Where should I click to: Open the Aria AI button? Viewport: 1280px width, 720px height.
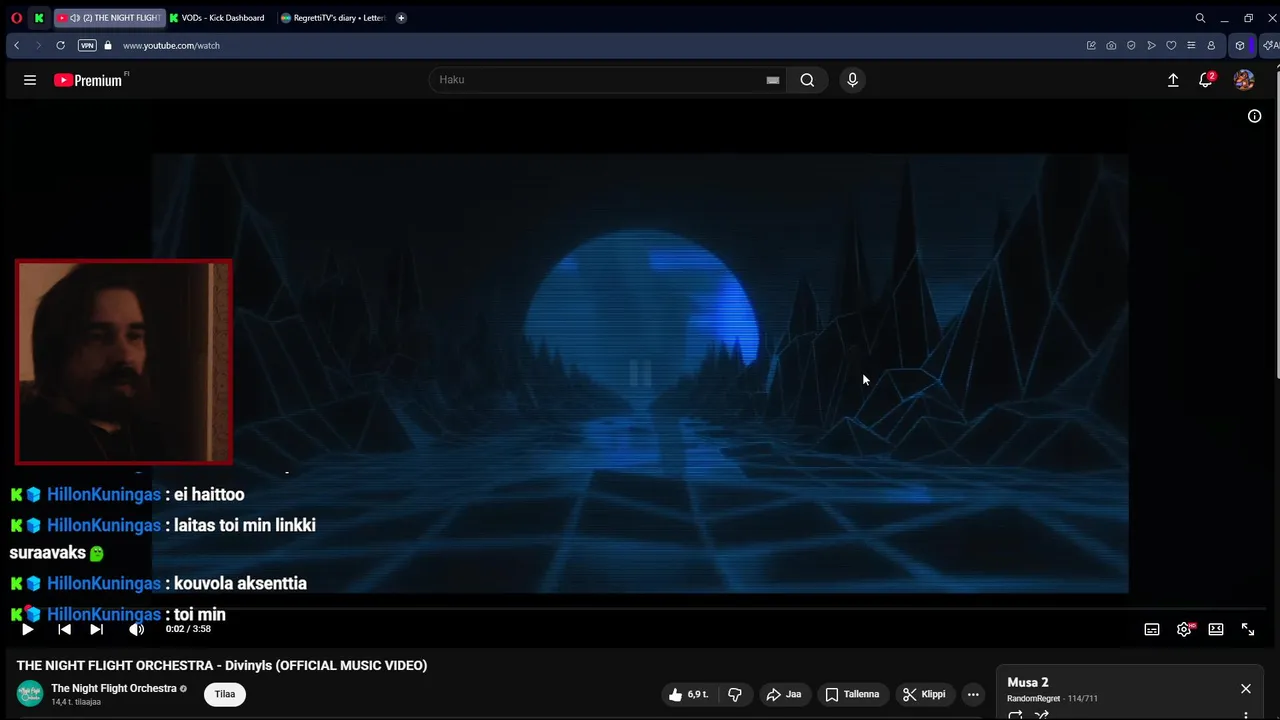coord(1270,45)
